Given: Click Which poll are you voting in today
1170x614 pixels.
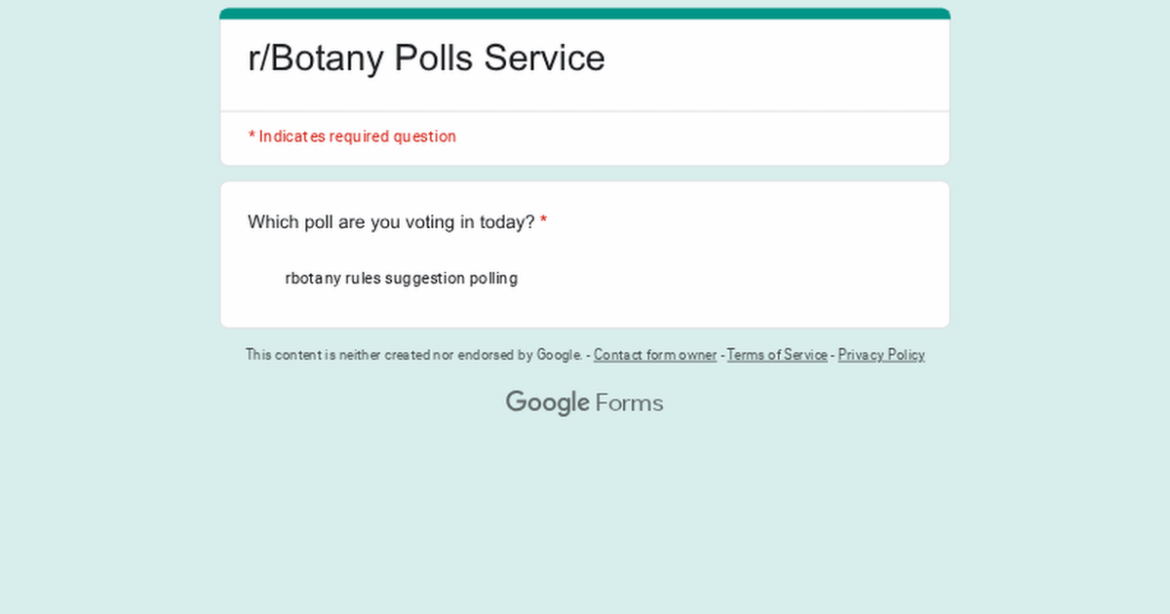Looking at the screenshot, I should (390, 222).
